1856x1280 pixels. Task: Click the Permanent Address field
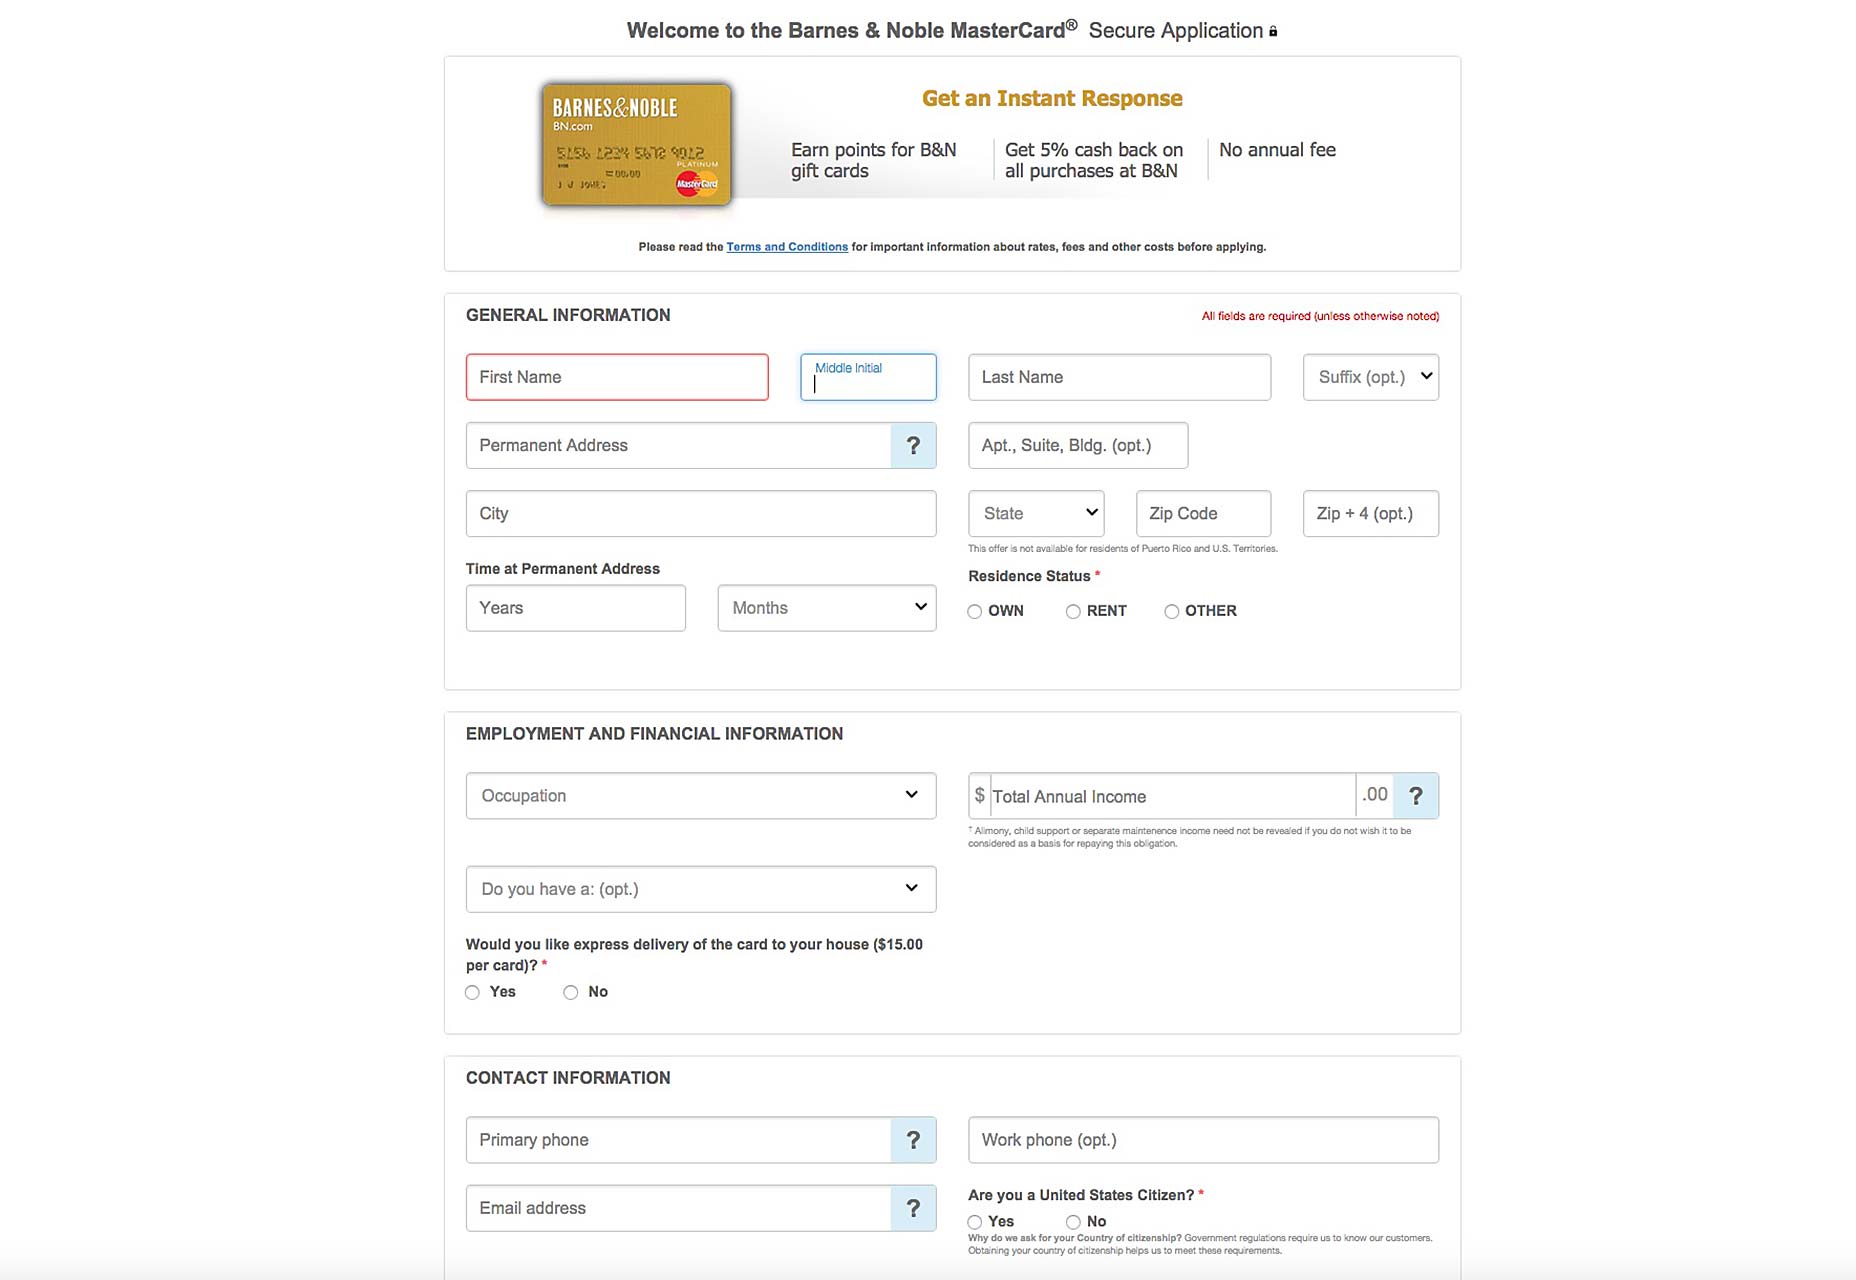[678, 445]
